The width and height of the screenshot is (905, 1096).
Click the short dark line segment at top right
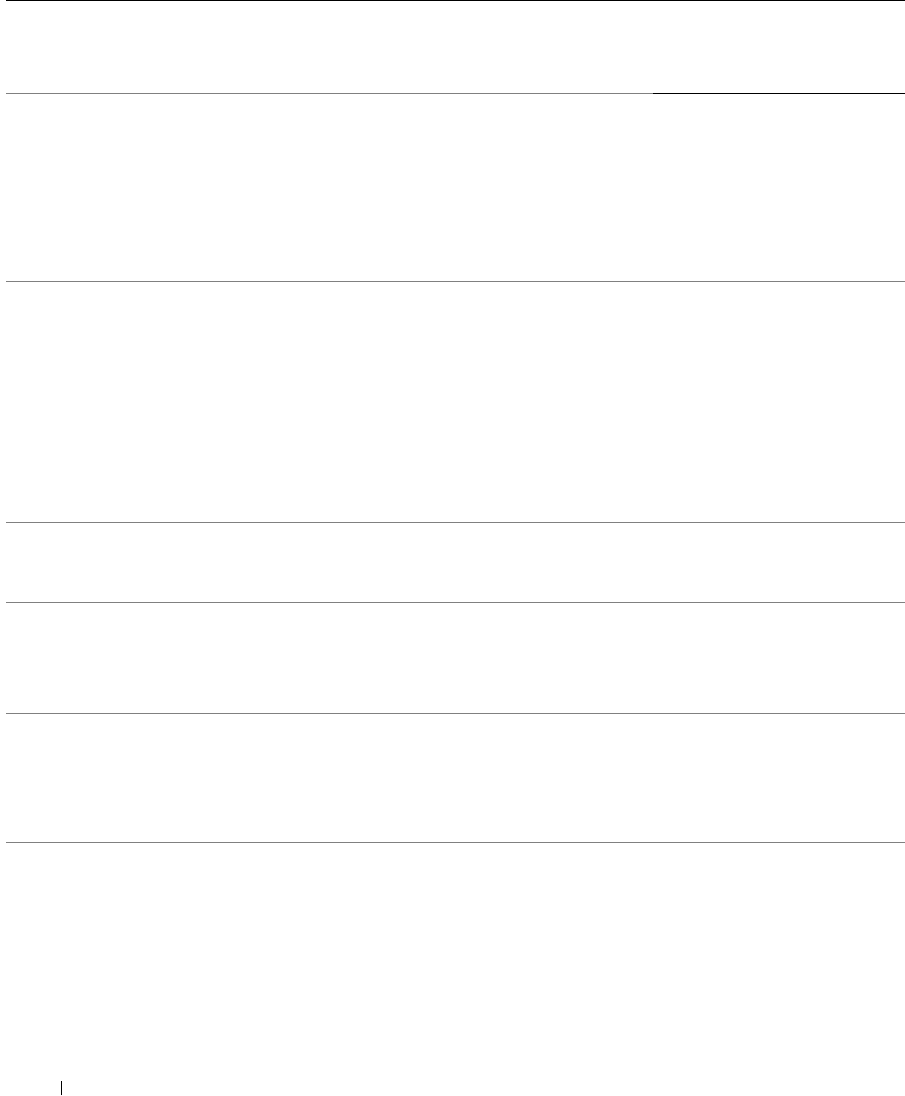(x=778, y=93)
